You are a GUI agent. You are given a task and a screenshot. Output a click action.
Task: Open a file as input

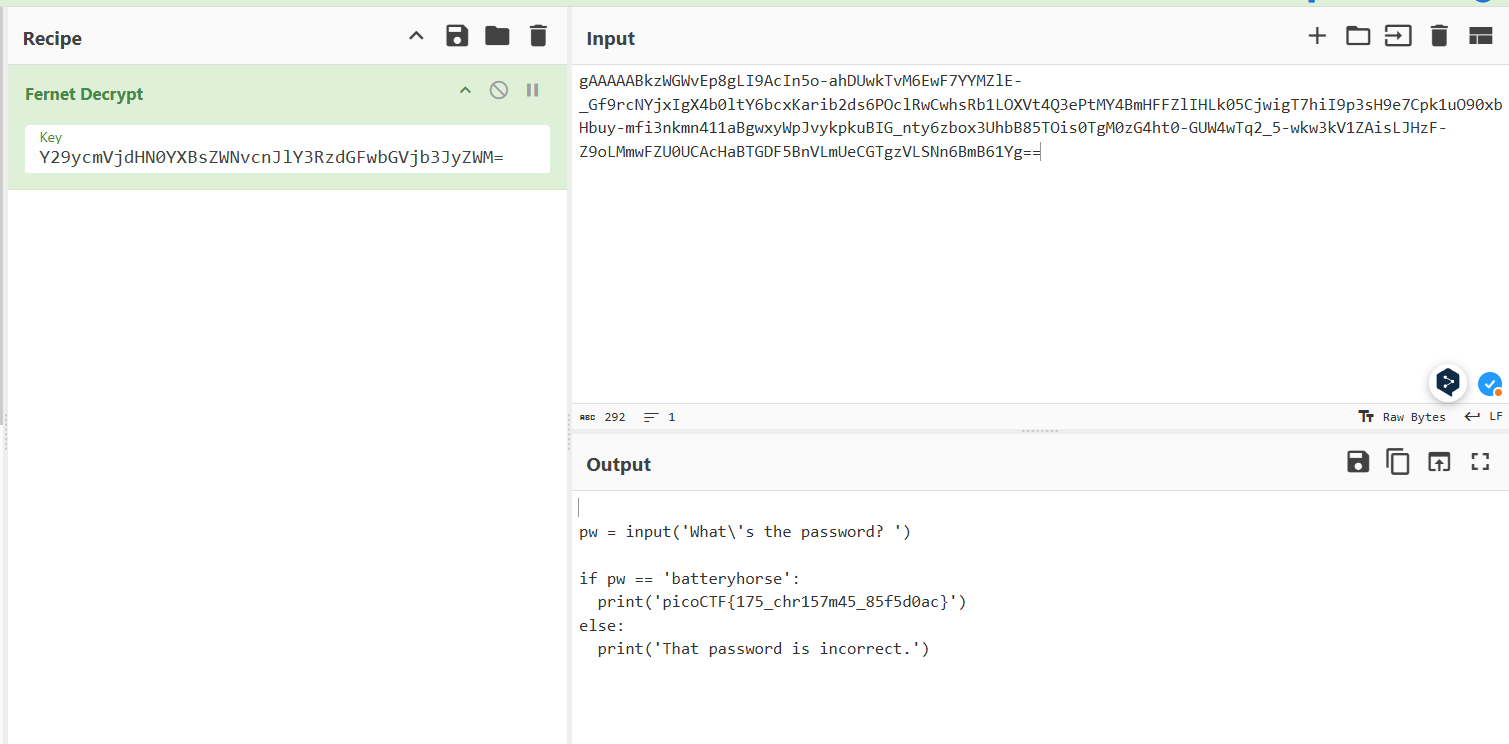pos(1397,37)
